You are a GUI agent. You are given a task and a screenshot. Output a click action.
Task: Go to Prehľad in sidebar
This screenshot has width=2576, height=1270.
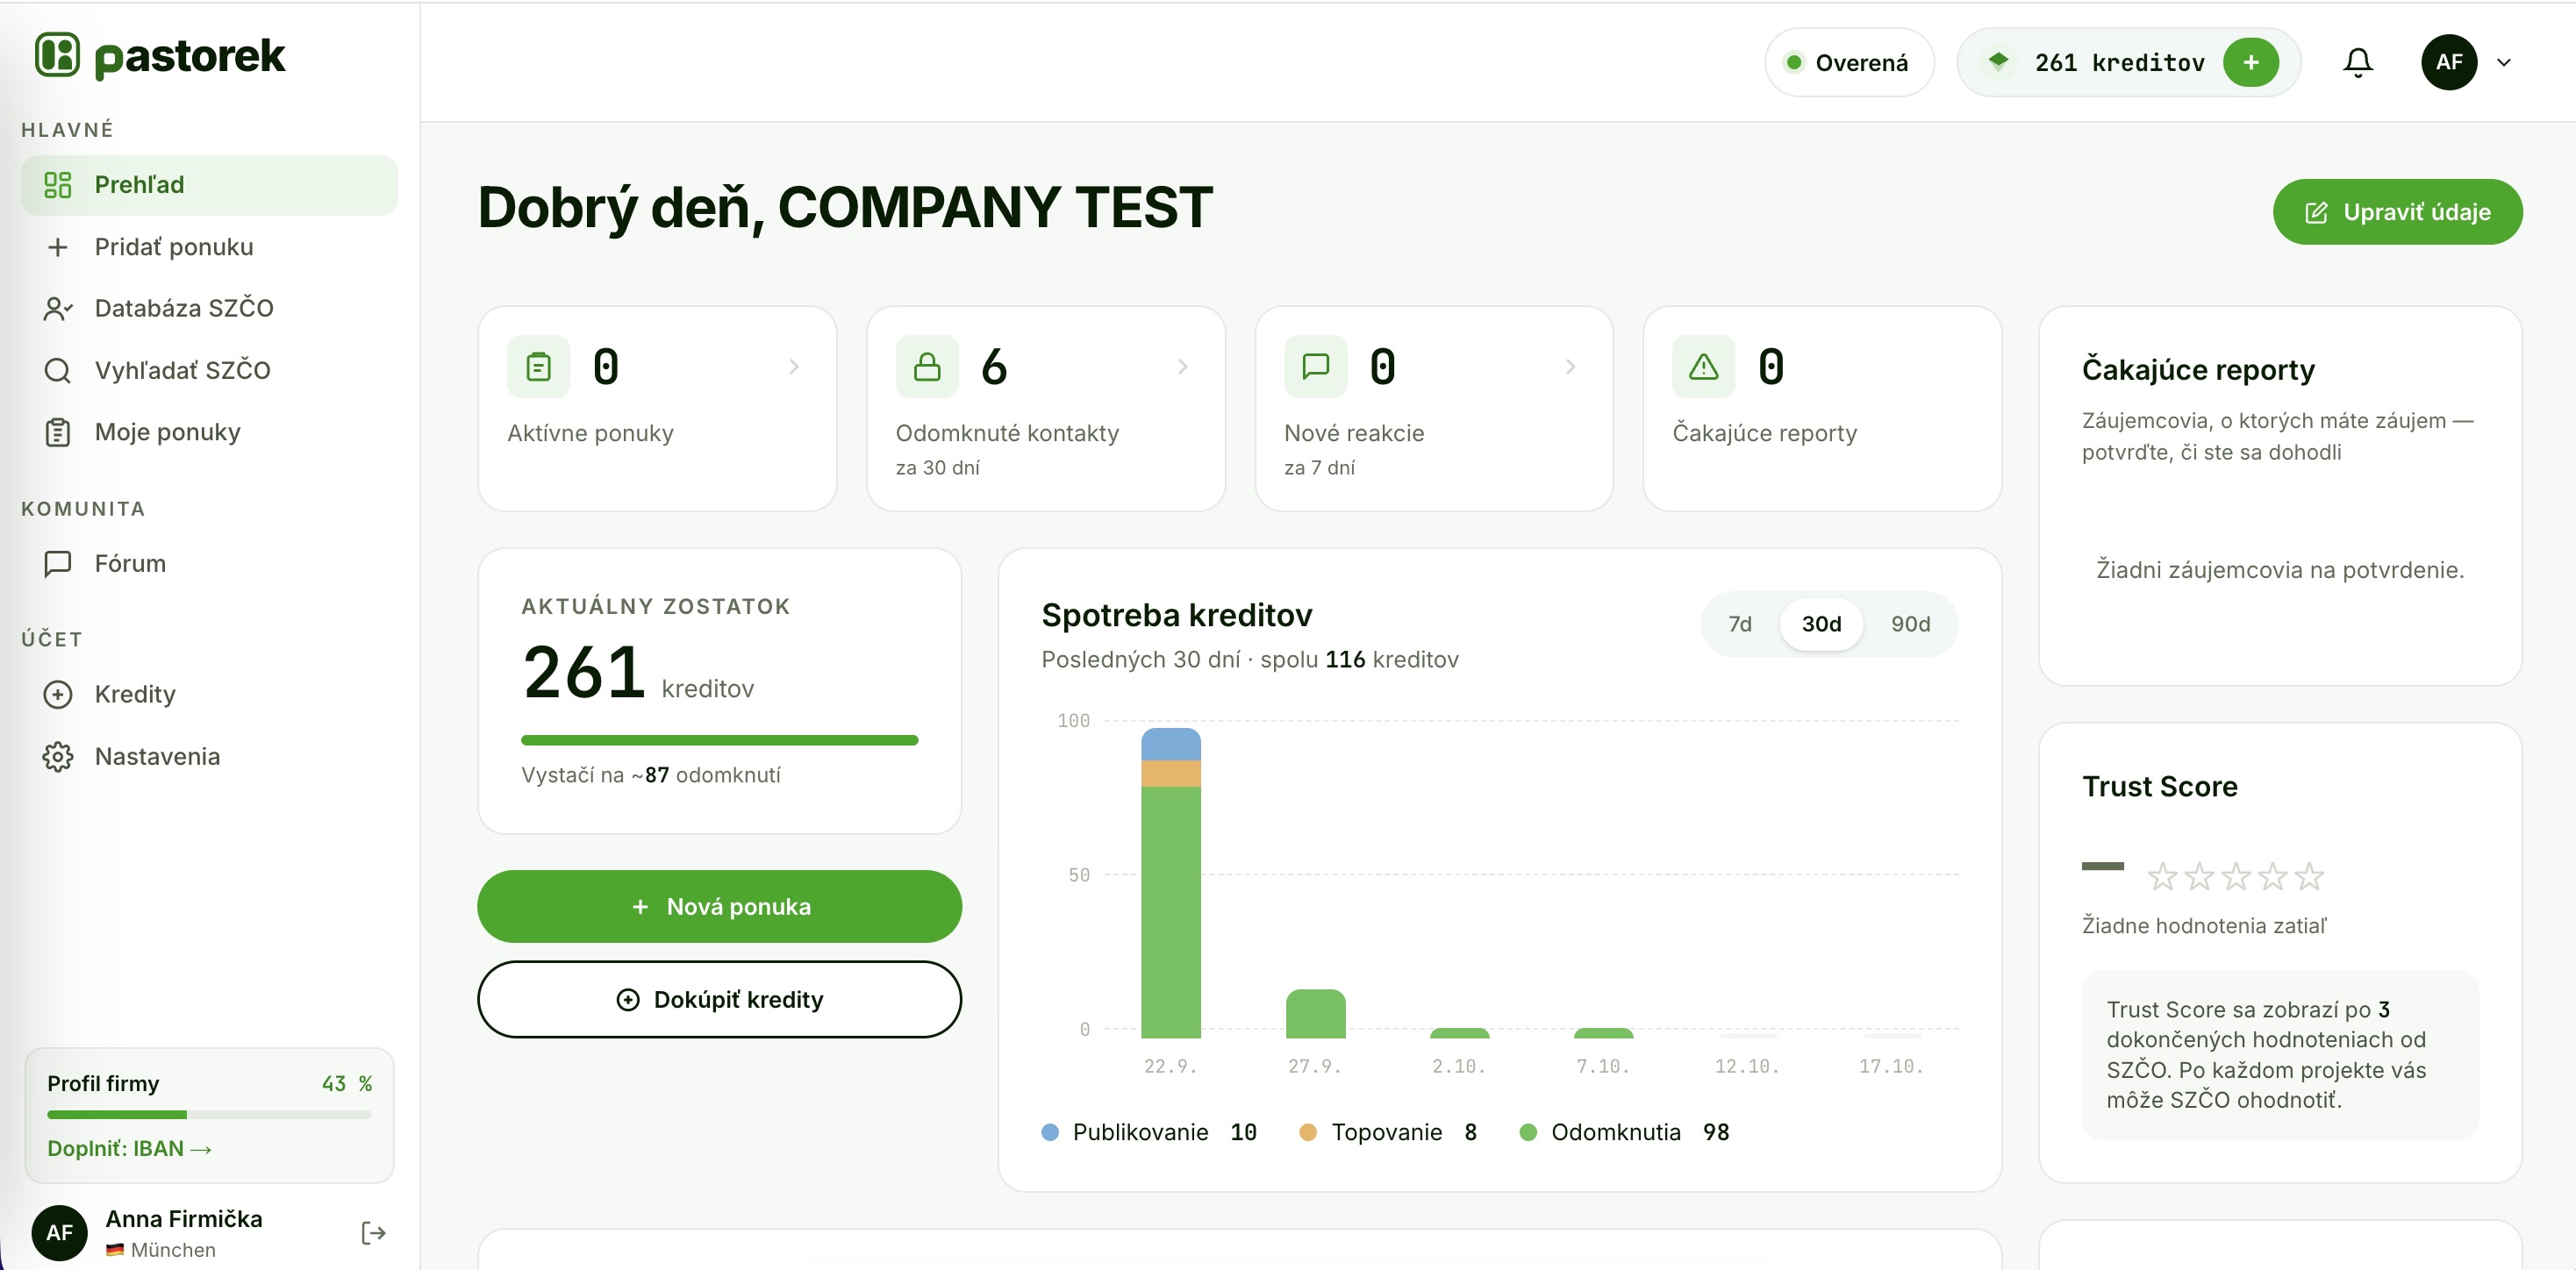coord(209,185)
